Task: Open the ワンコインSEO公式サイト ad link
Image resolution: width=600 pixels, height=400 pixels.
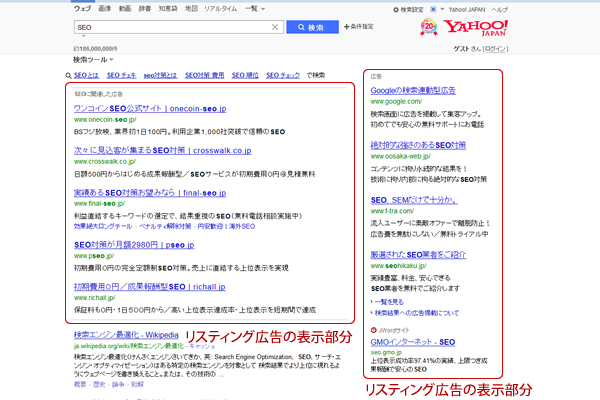Action: click(142, 107)
